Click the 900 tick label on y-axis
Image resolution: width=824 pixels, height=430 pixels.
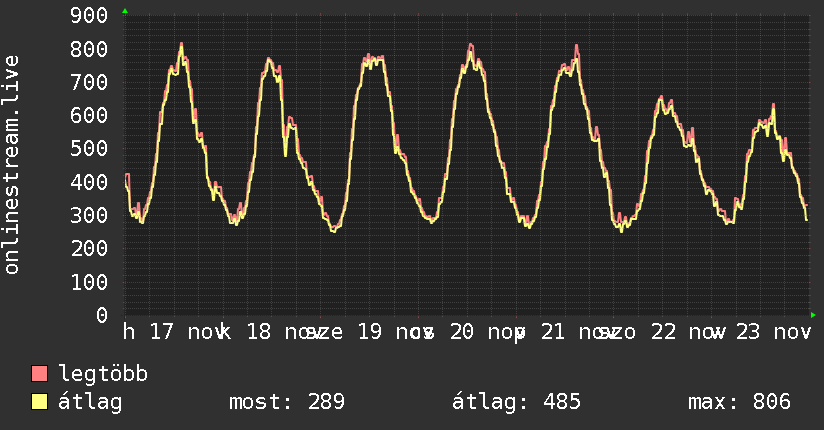coord(88,15)
